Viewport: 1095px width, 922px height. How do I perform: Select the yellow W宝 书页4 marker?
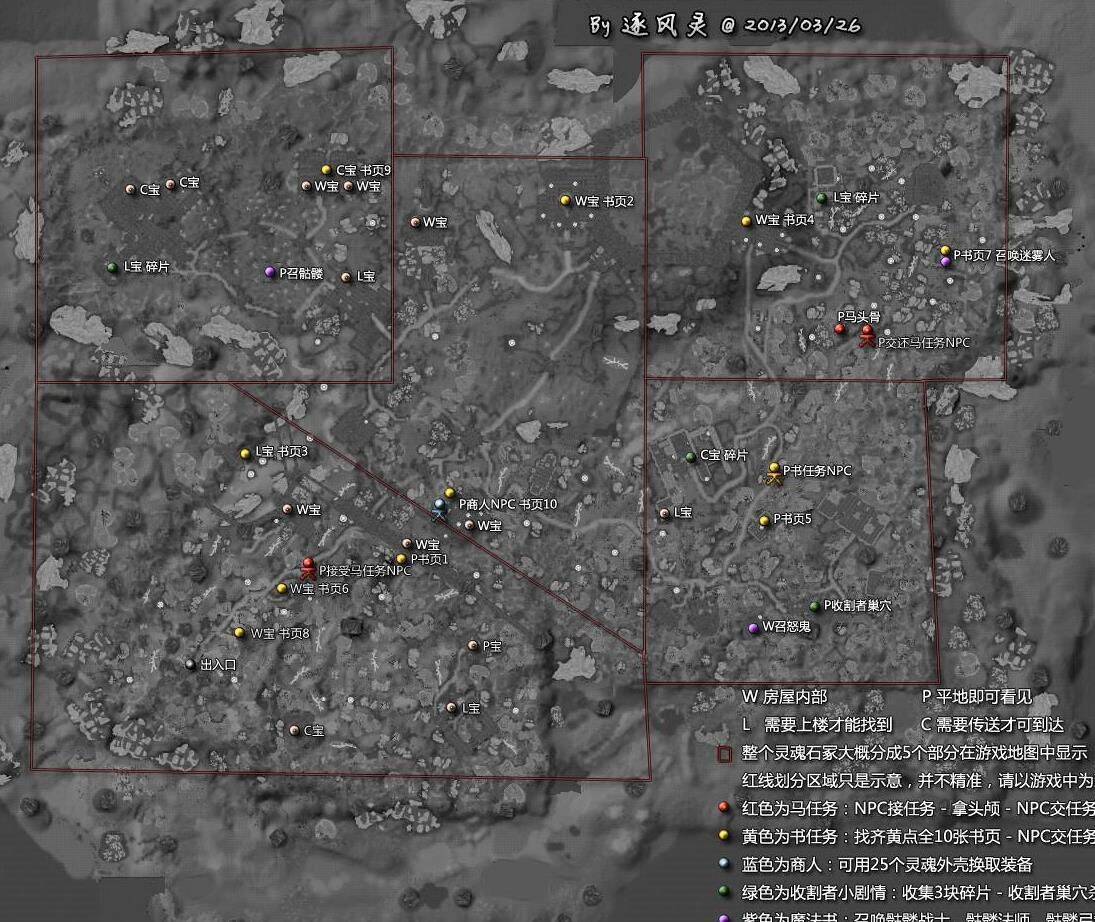pos(747,221)
